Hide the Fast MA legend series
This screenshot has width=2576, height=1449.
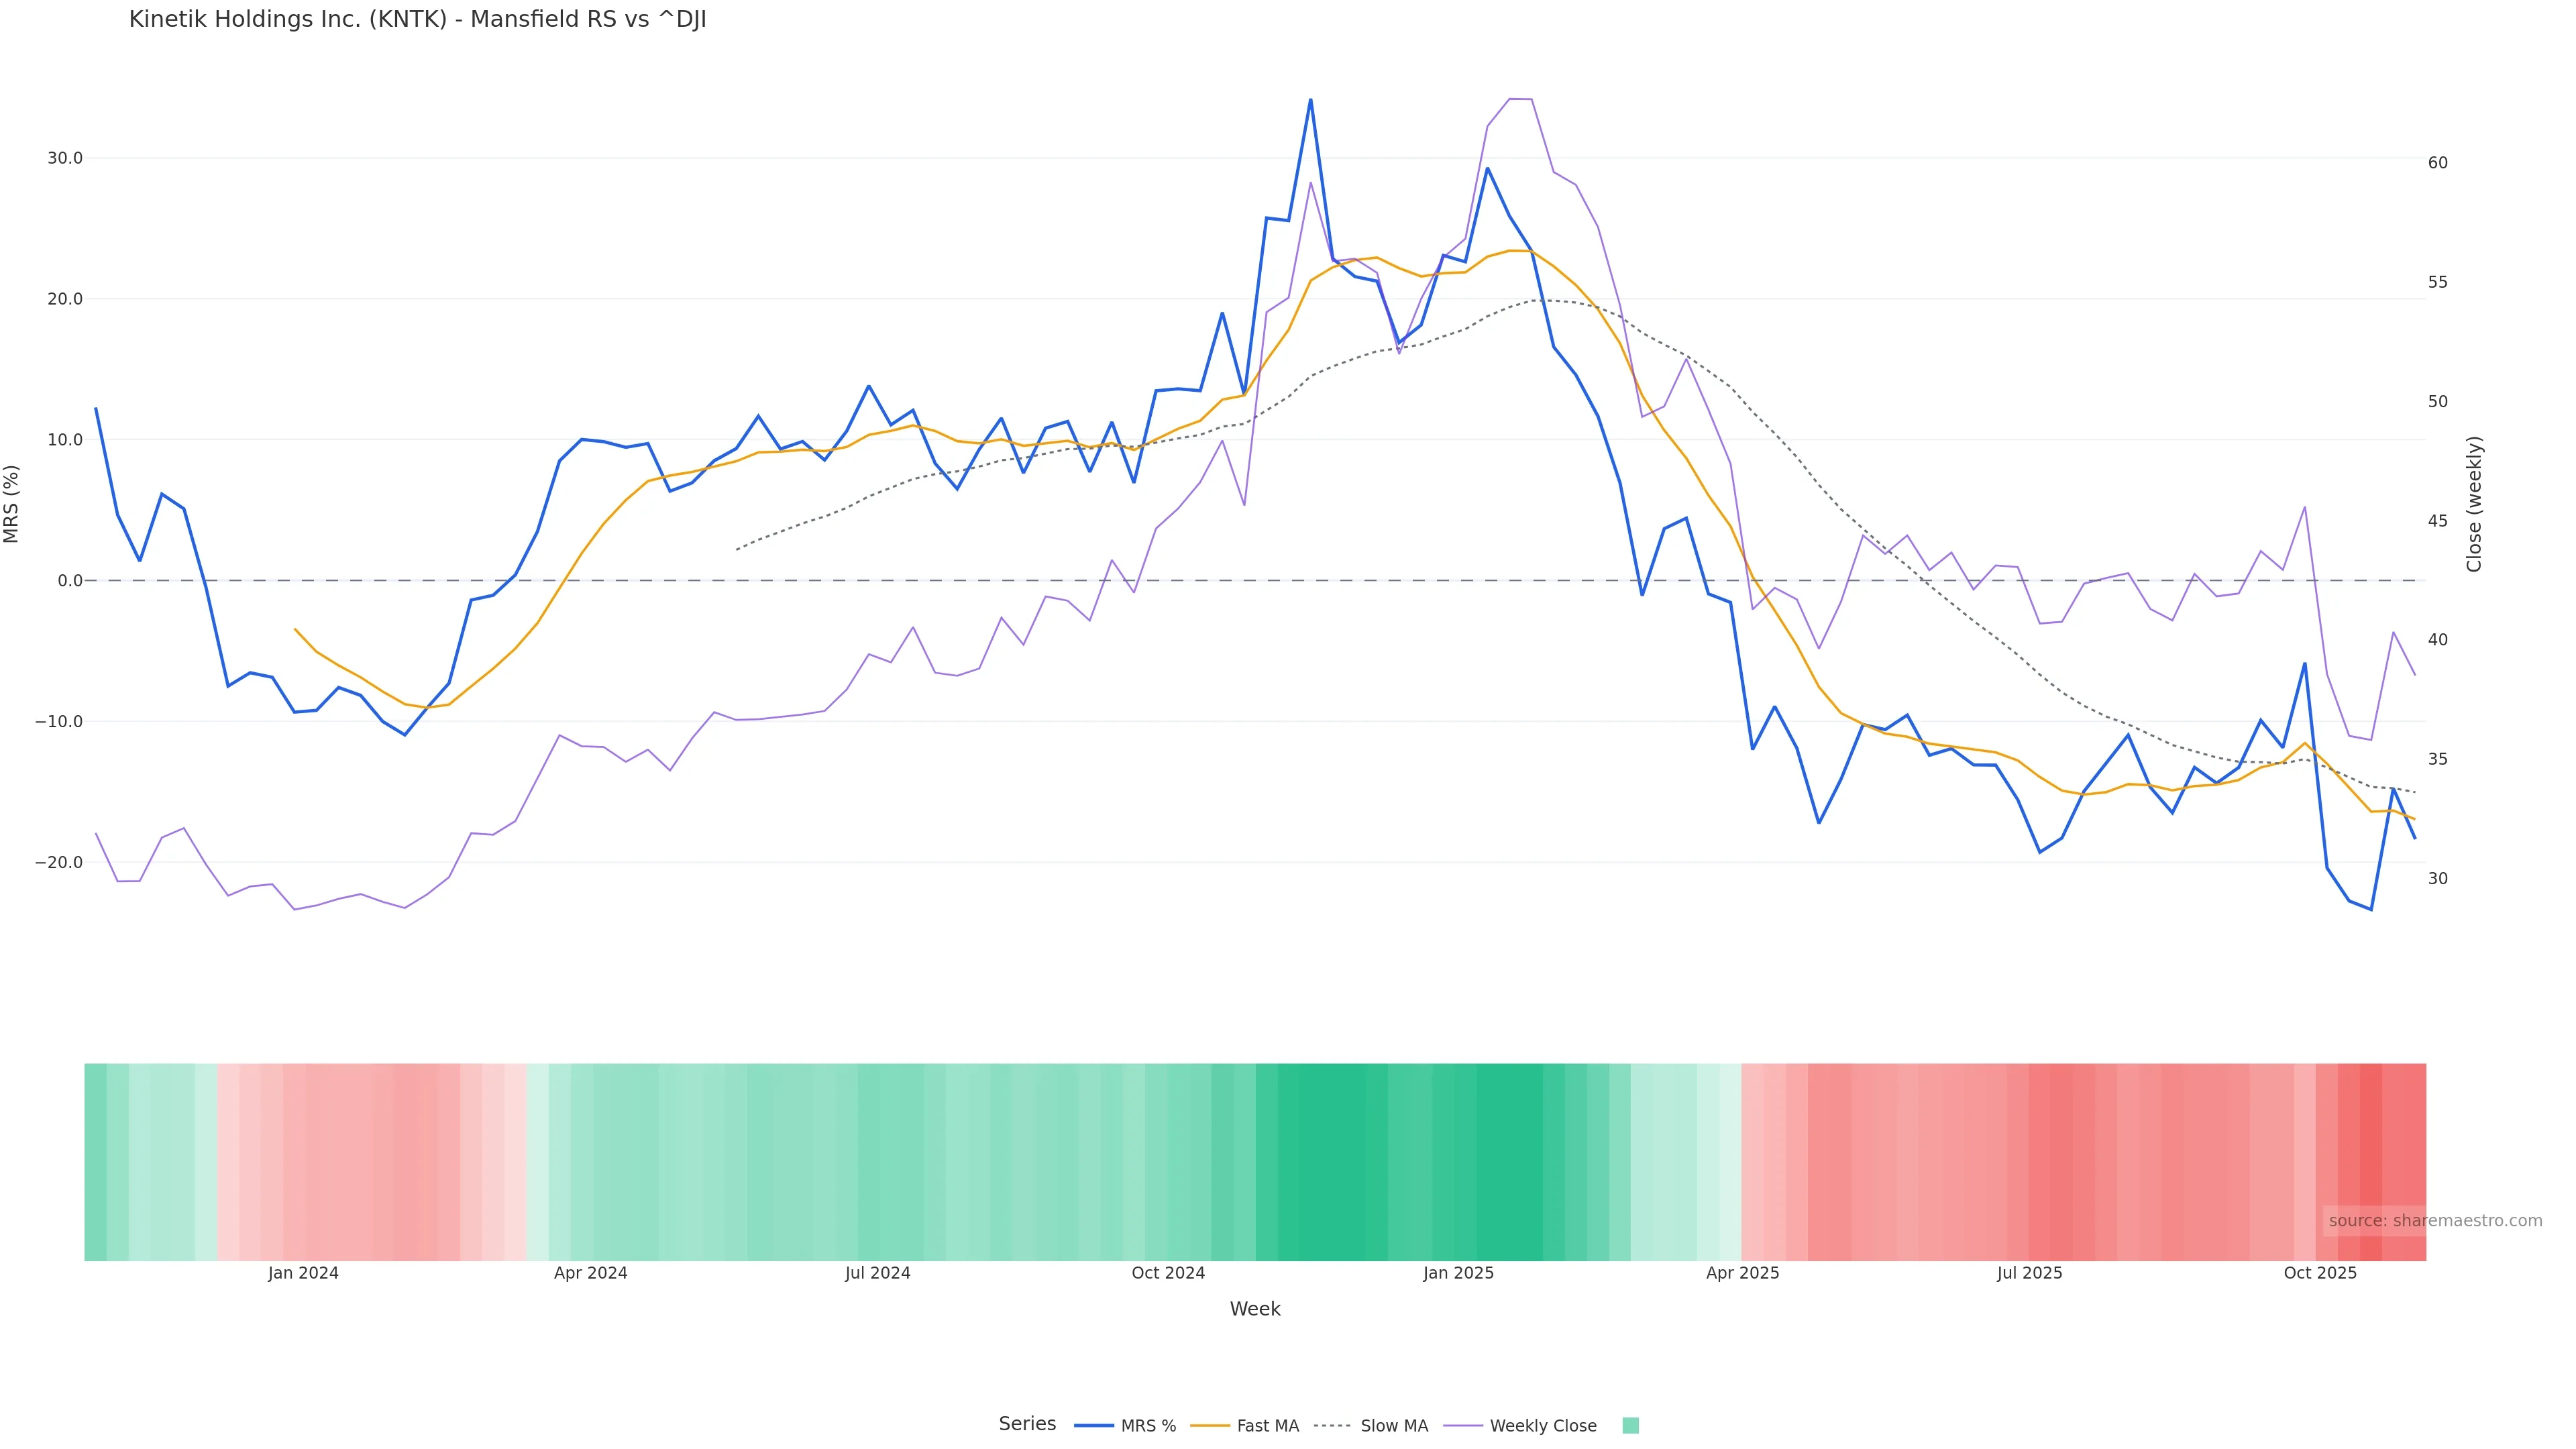click(x=1267, y=1425)
